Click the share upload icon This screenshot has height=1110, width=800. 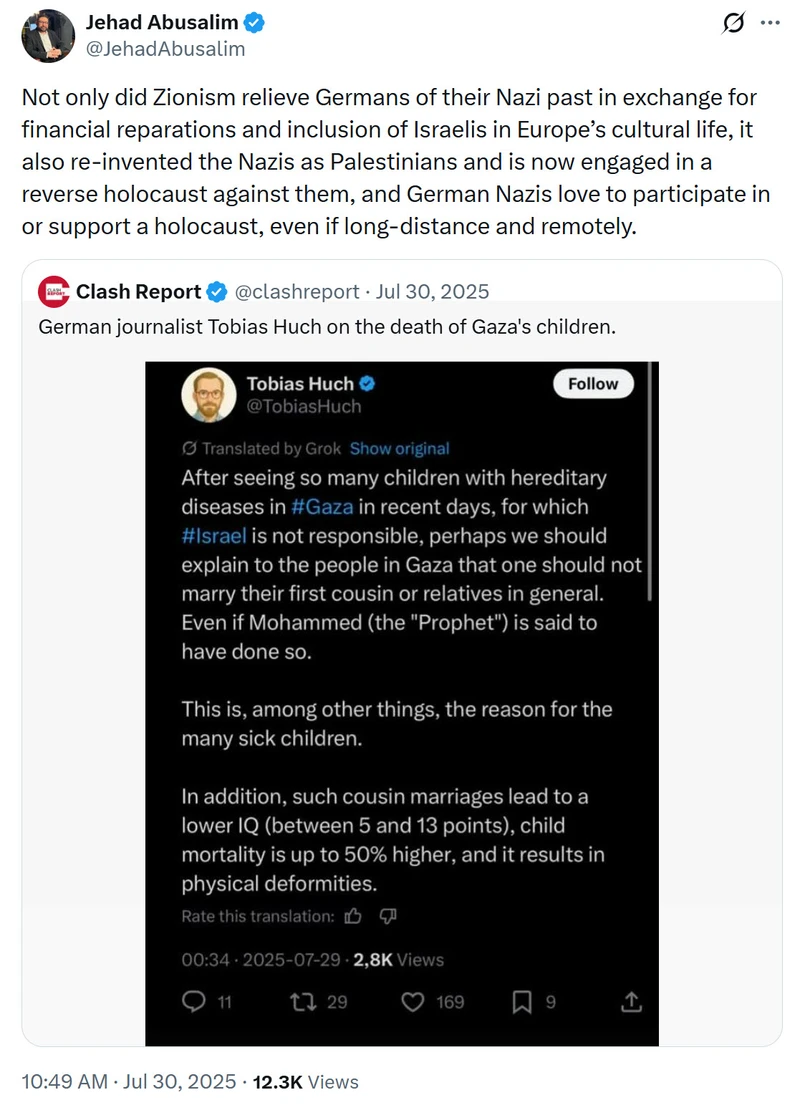(632, 1002)
